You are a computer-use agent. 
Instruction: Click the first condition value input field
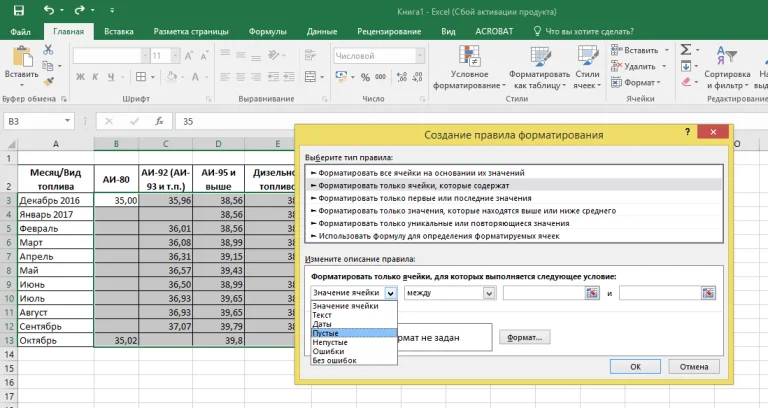point(545,293)
